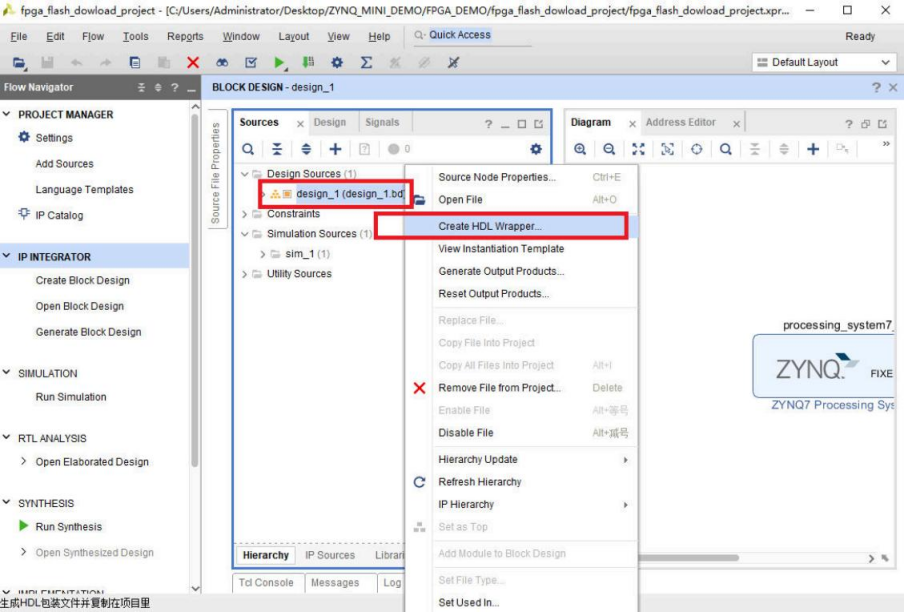Open Sources panel settings gear
The image size is (904, 612).
tap(536, 149)
